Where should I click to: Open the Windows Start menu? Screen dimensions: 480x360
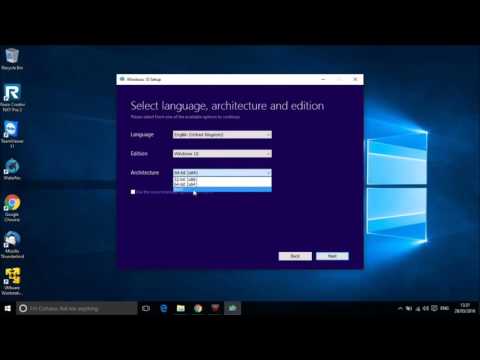click(x=8, y=308)
